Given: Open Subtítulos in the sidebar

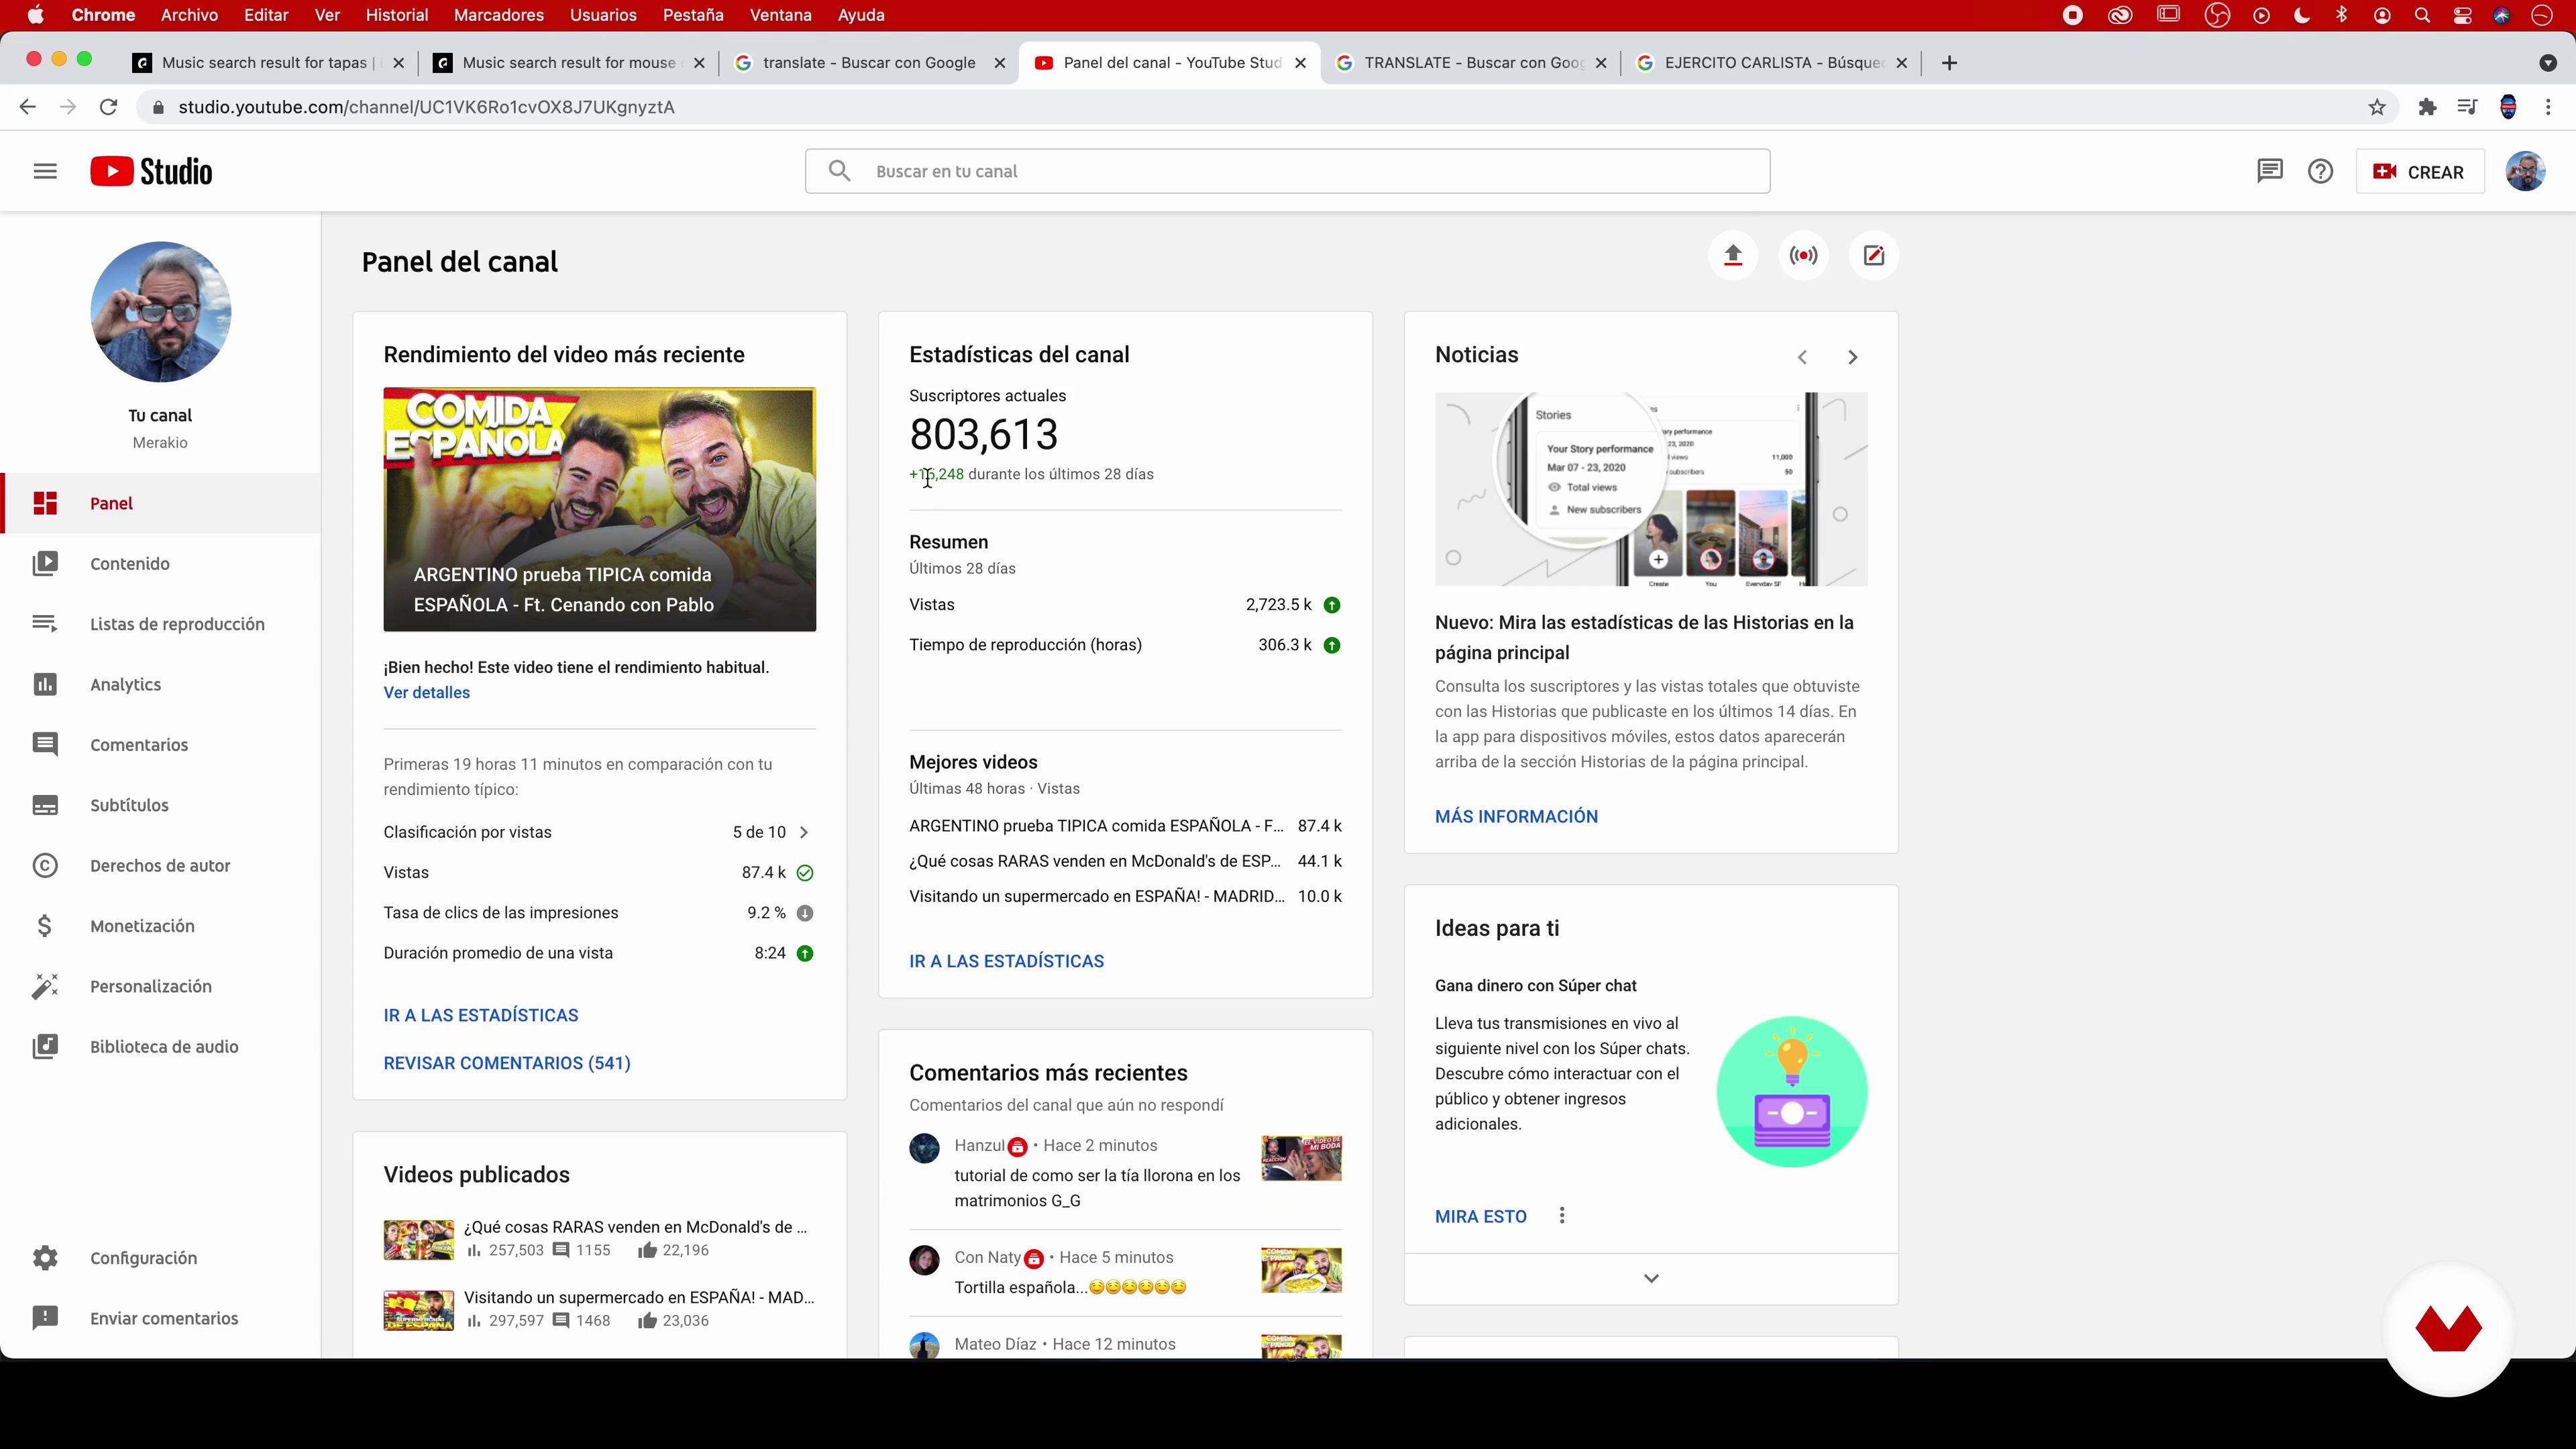Looking at the screenshot, I should click(x=160, y=805).
